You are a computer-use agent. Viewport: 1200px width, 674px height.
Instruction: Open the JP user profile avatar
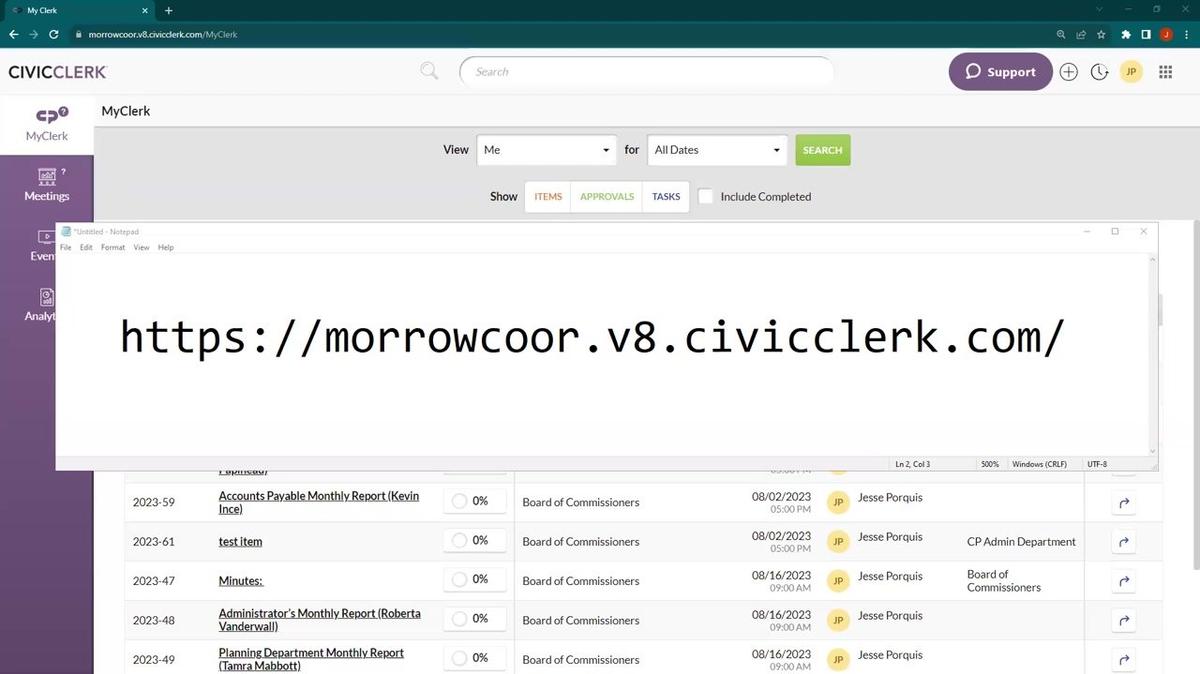(1131, 72)
